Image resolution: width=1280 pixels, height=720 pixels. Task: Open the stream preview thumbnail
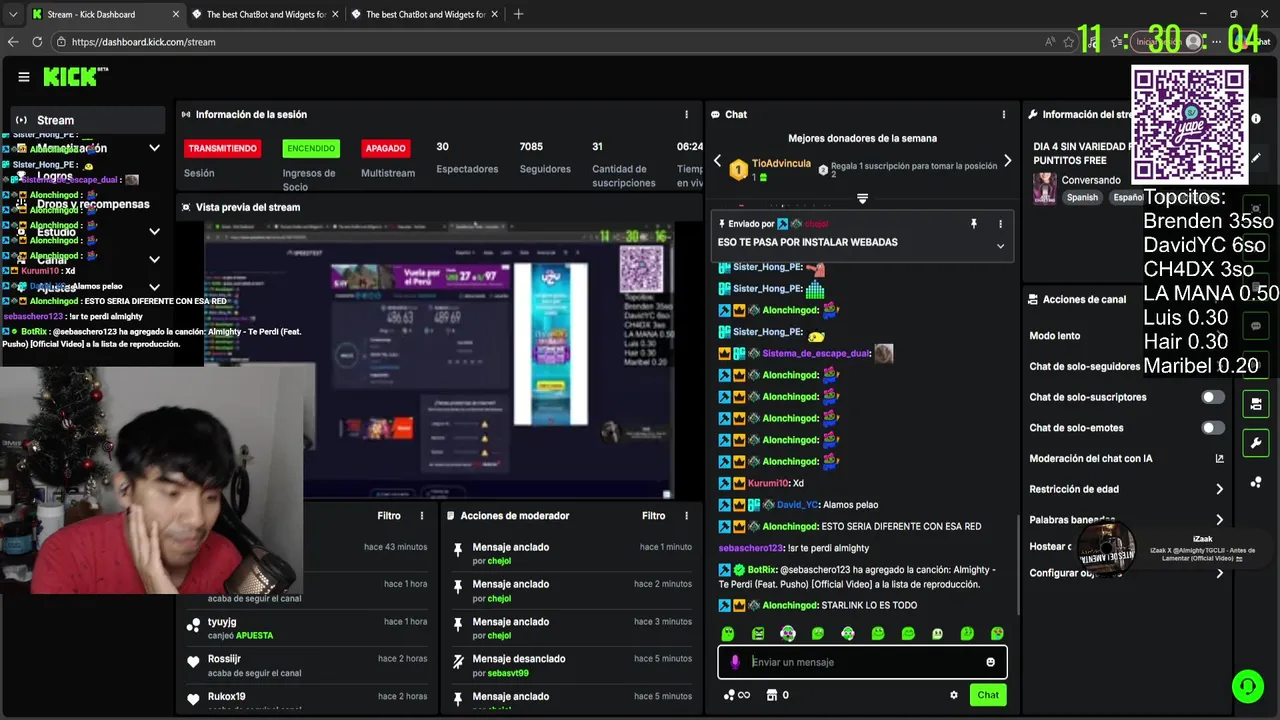[x=440, y=360]
